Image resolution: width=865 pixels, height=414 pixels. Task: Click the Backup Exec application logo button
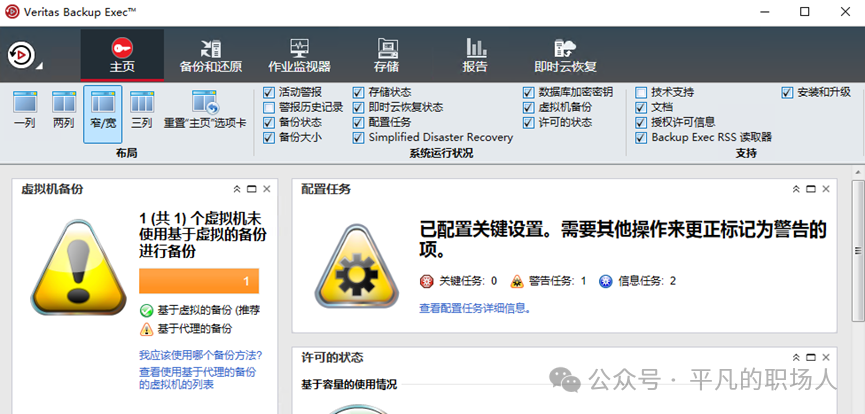click(21, 55)
